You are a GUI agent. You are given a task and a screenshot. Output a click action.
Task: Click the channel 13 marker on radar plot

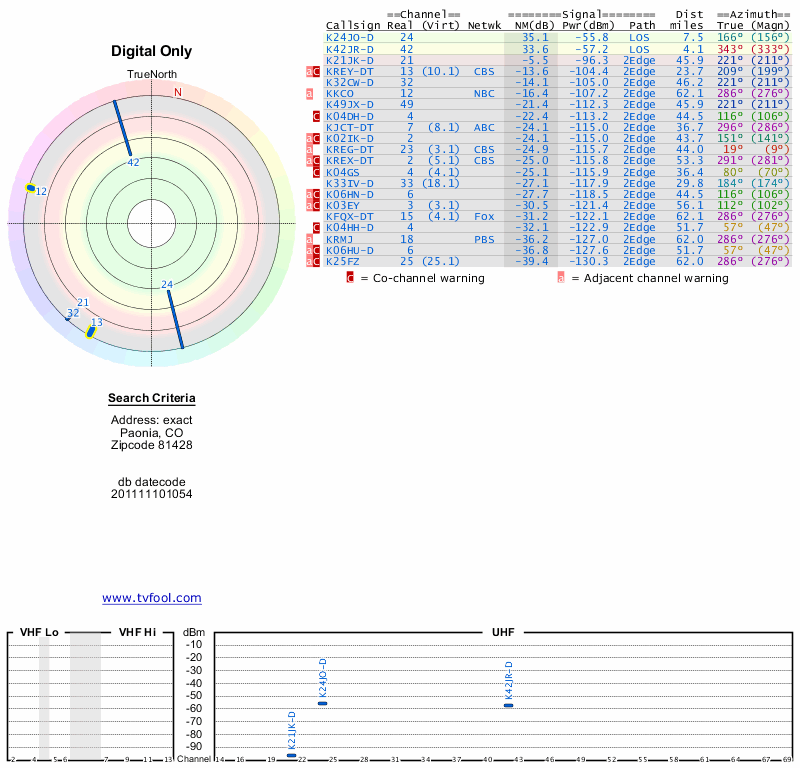tap(90, 330)
